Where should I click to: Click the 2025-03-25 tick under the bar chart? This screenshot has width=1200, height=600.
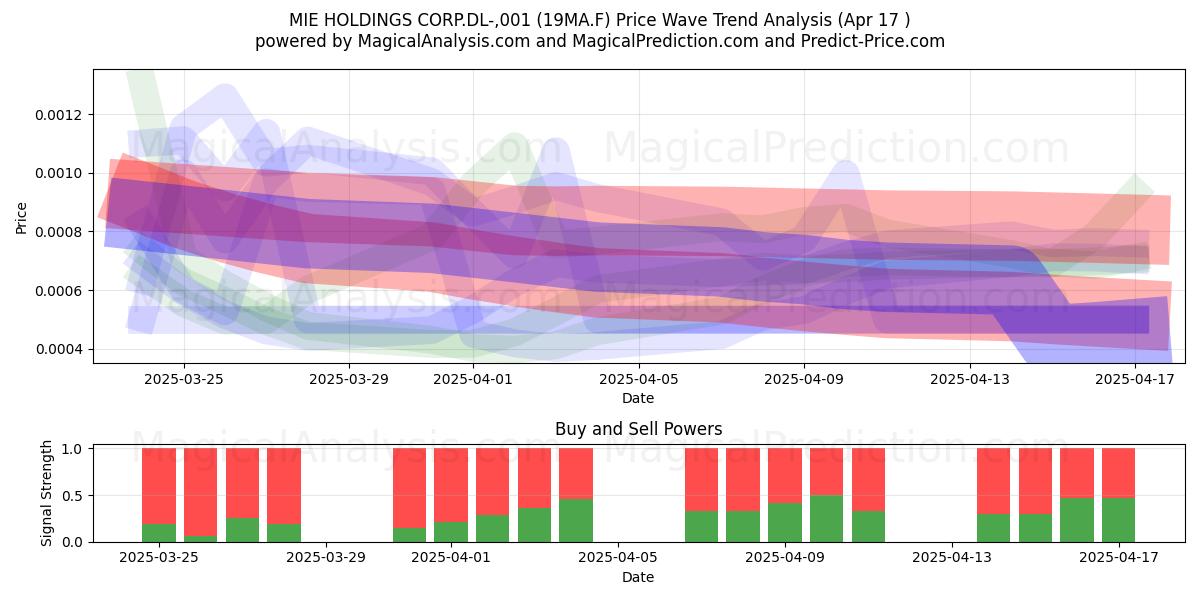pos(159,558)
